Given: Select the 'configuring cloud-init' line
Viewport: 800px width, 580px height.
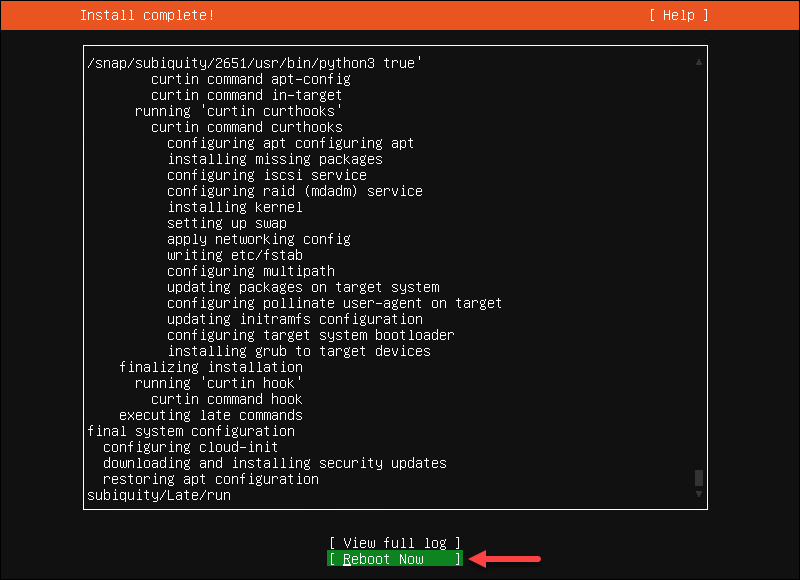Looking at the screenshot, I should click(x=190, y=447).
